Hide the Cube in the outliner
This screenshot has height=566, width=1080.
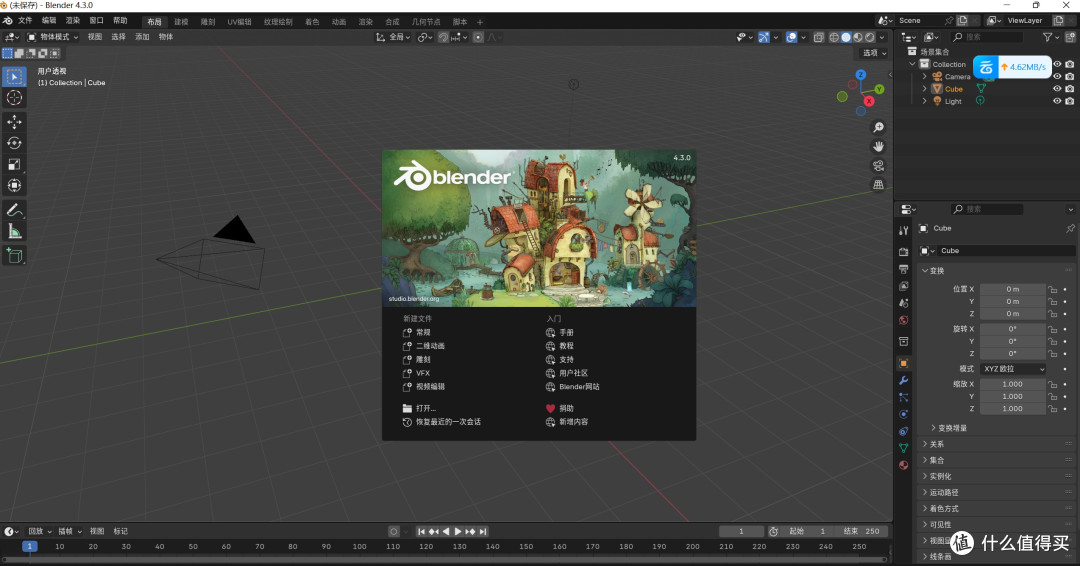(1057, 89)
